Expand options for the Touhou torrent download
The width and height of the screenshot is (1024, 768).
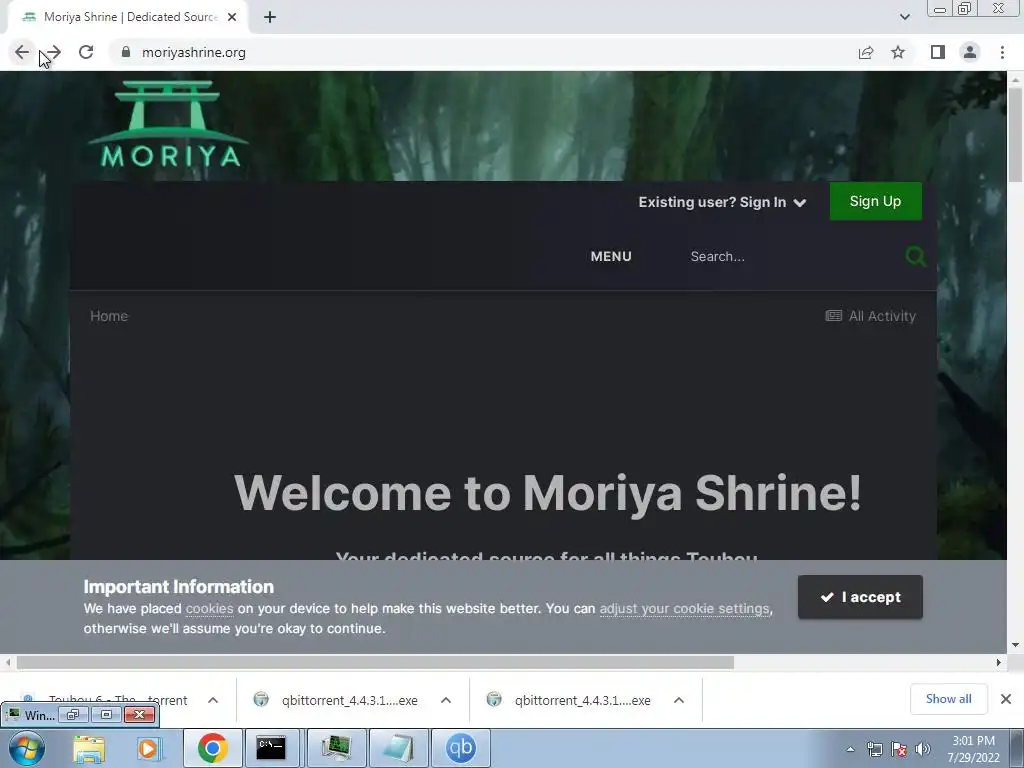pyautogui.click(x=213, y=700)
